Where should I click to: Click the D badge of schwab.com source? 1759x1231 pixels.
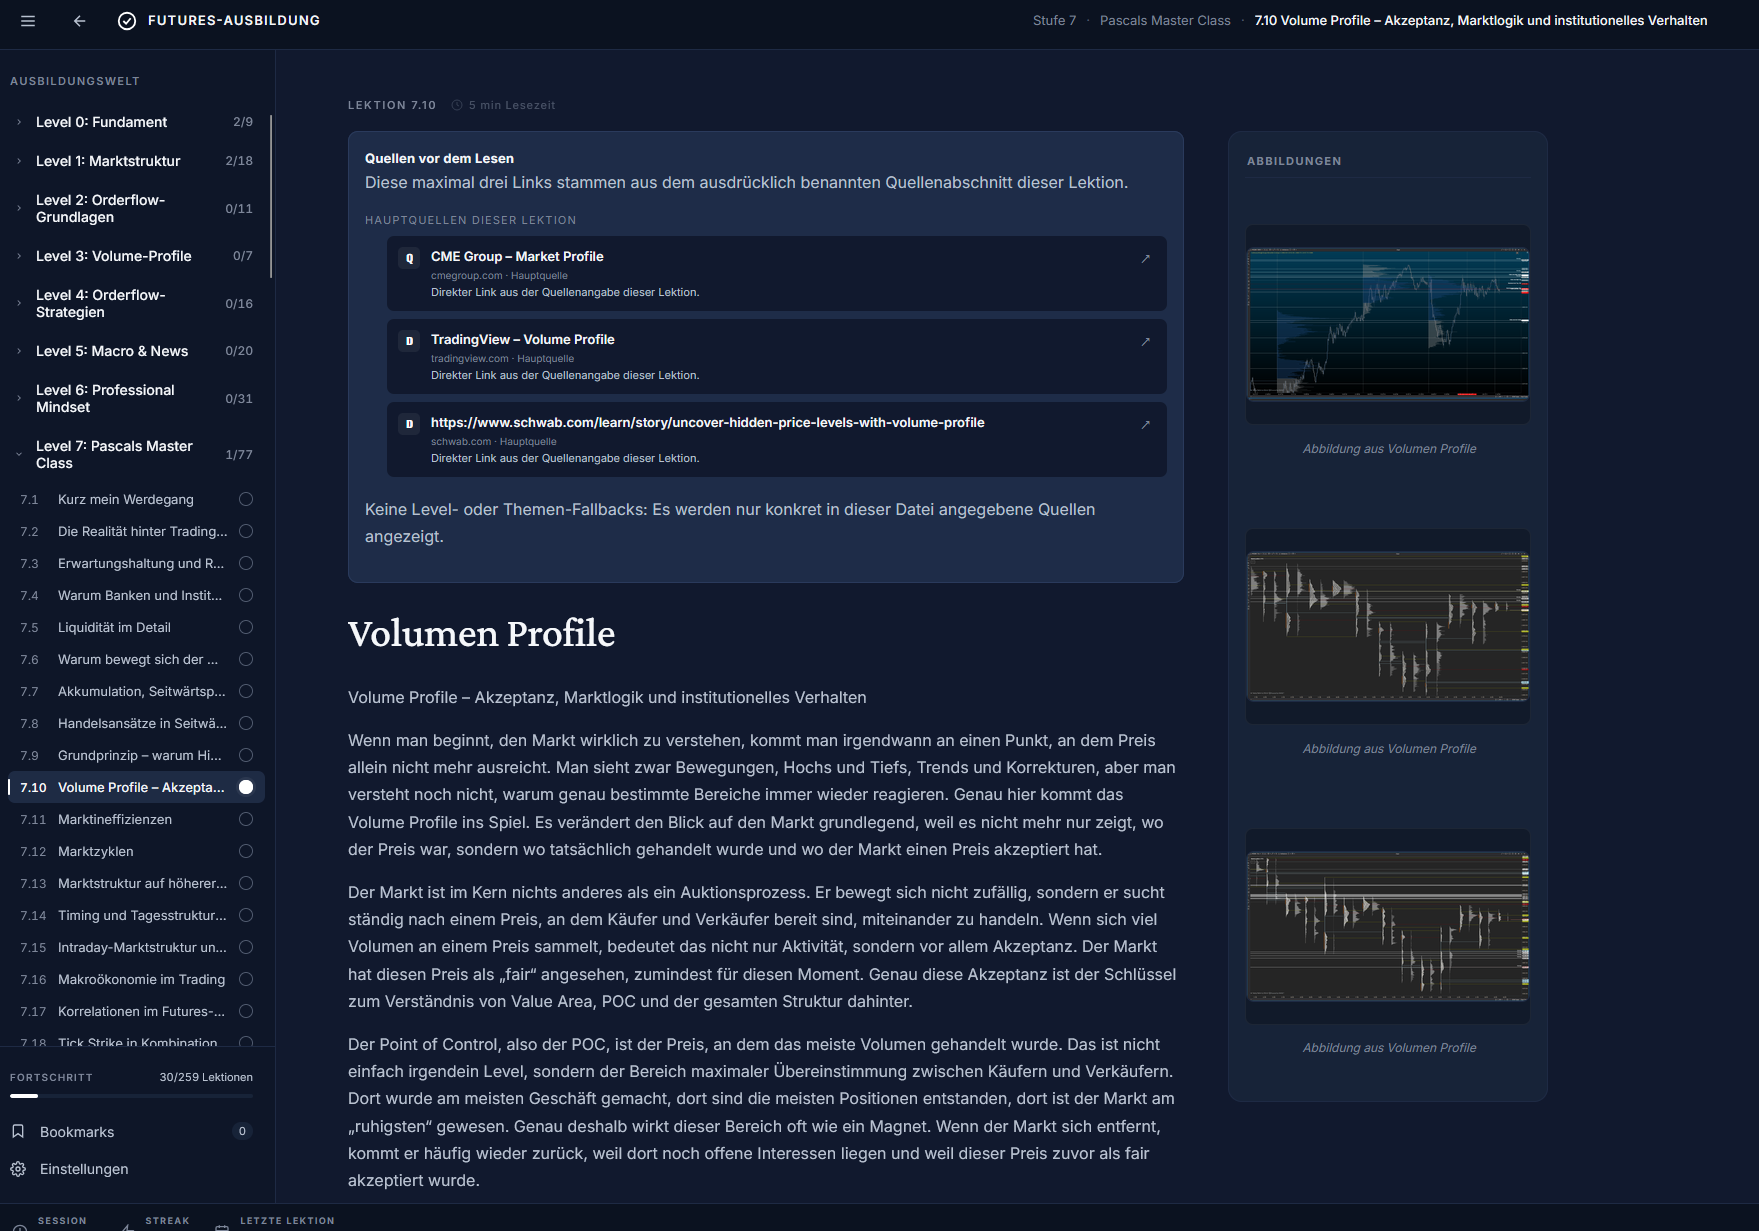coord(409,424)
